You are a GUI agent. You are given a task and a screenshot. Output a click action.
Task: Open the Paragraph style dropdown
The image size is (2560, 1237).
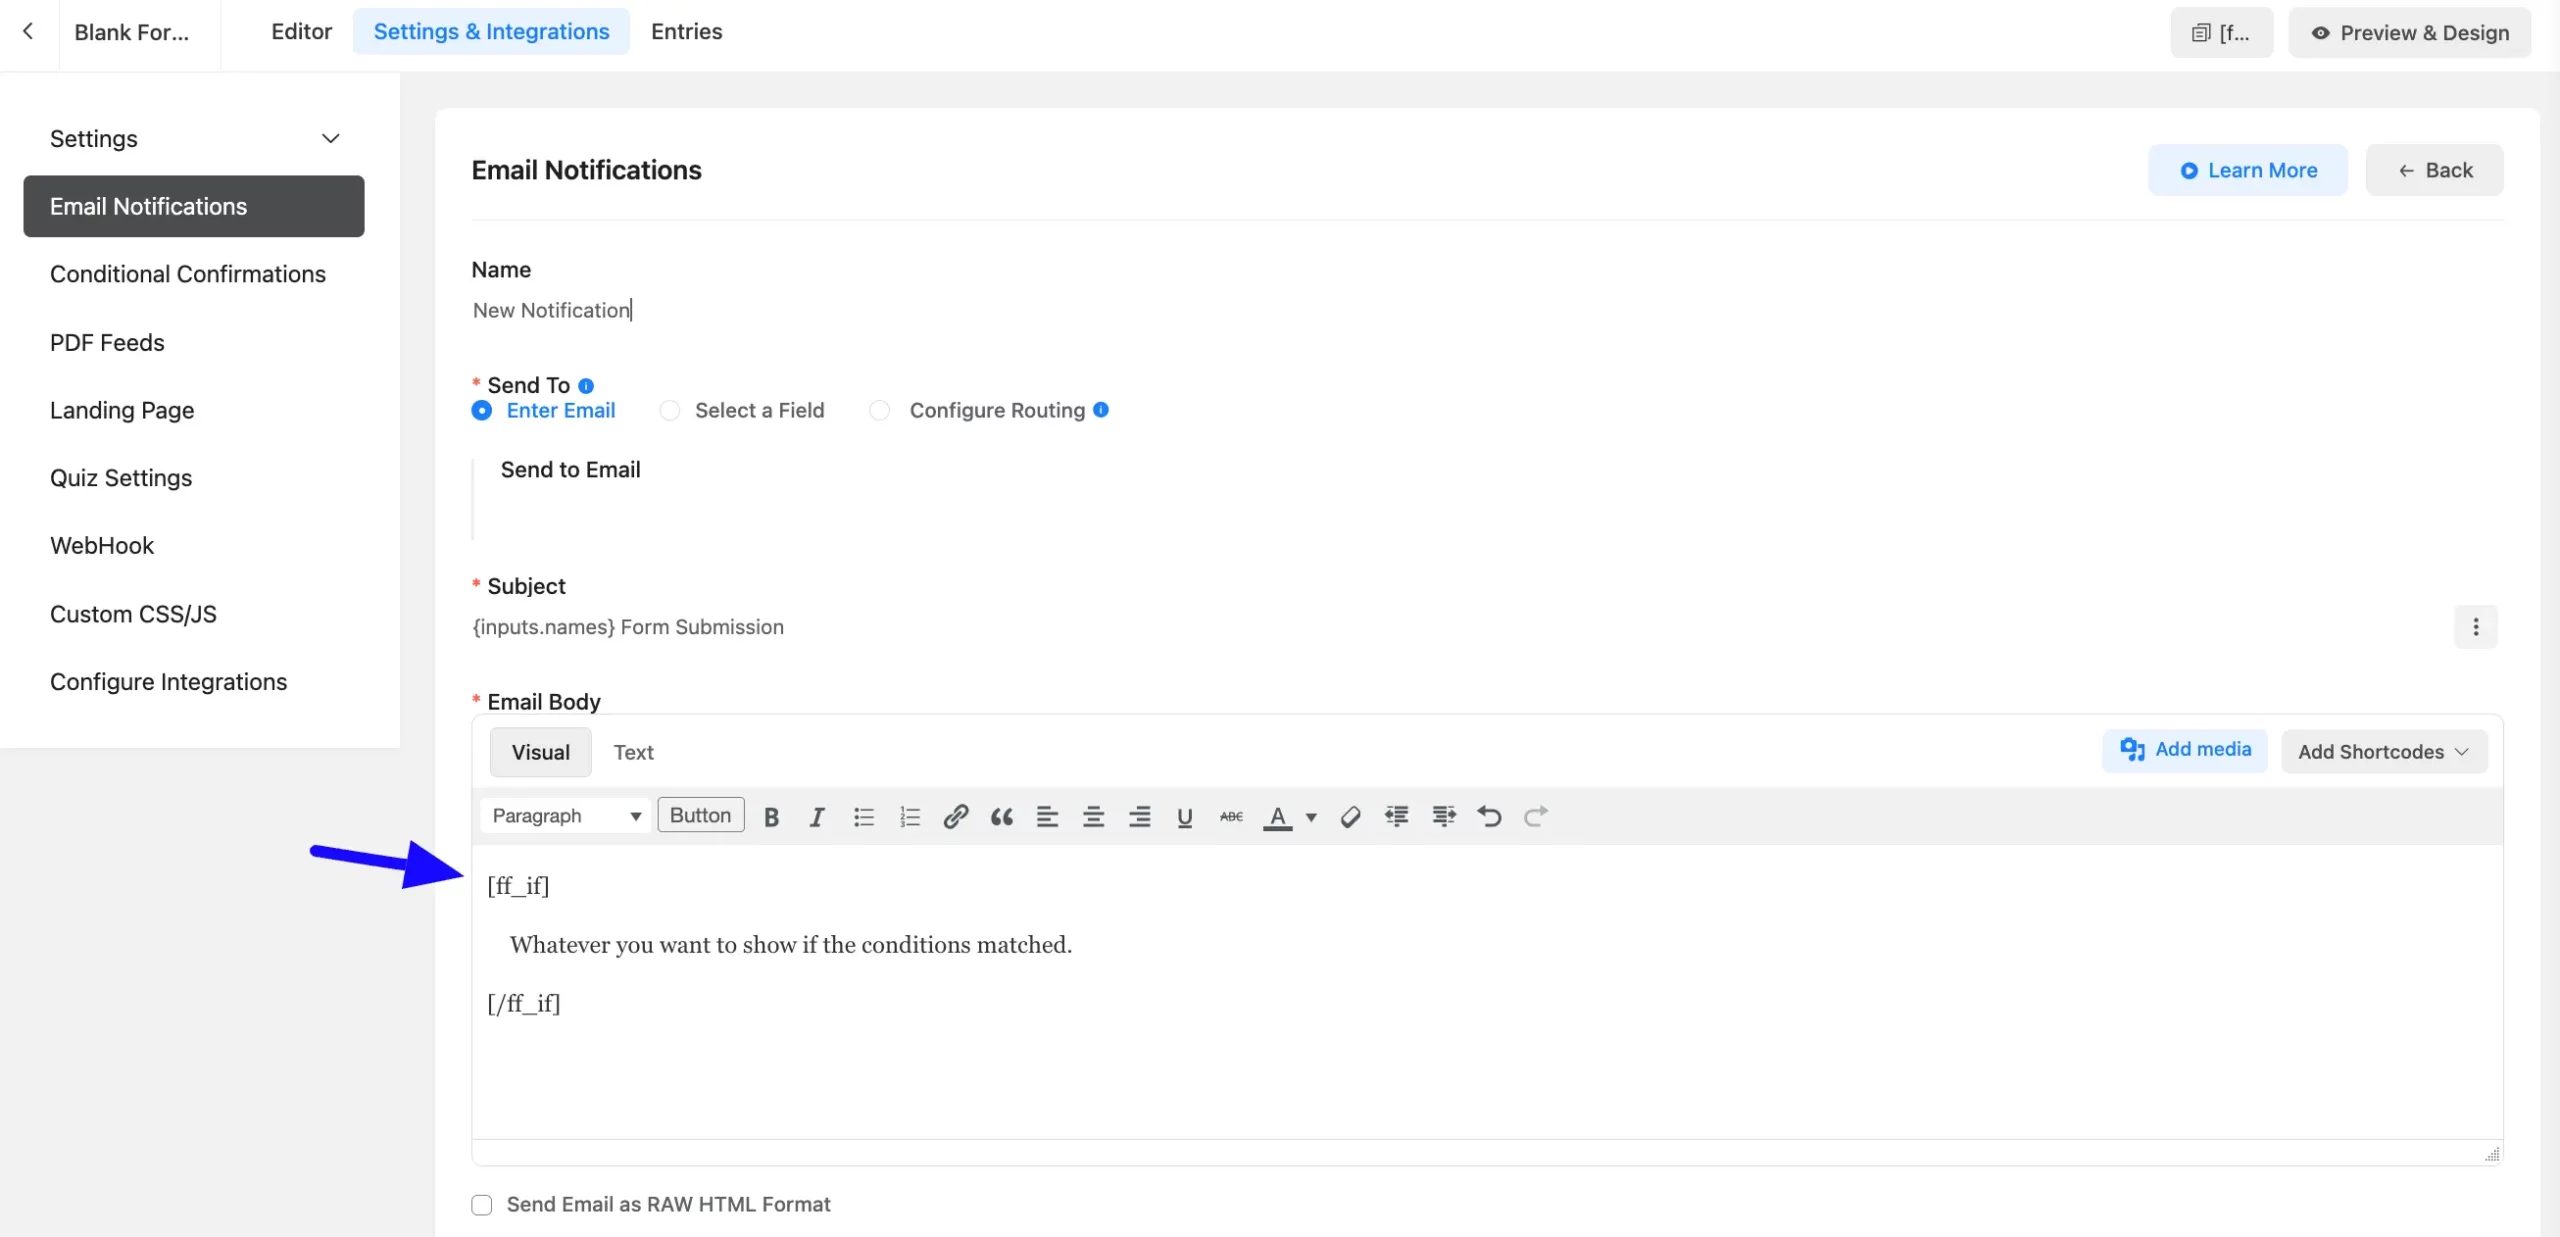[x=565, y=815]
